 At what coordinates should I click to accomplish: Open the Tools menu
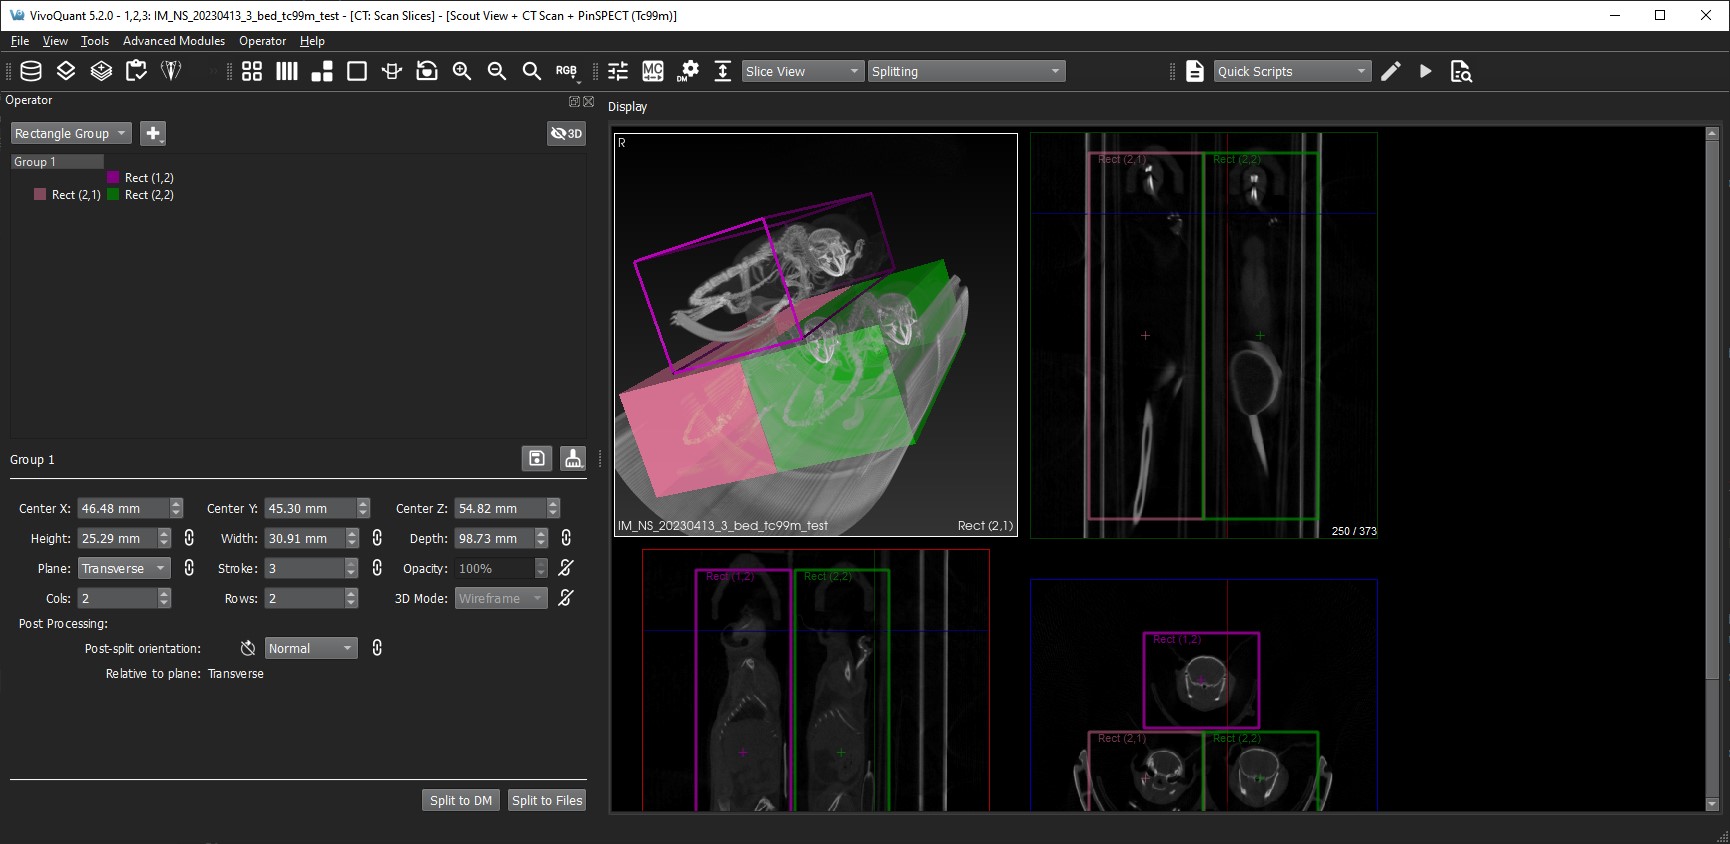(x=95, y=41)
